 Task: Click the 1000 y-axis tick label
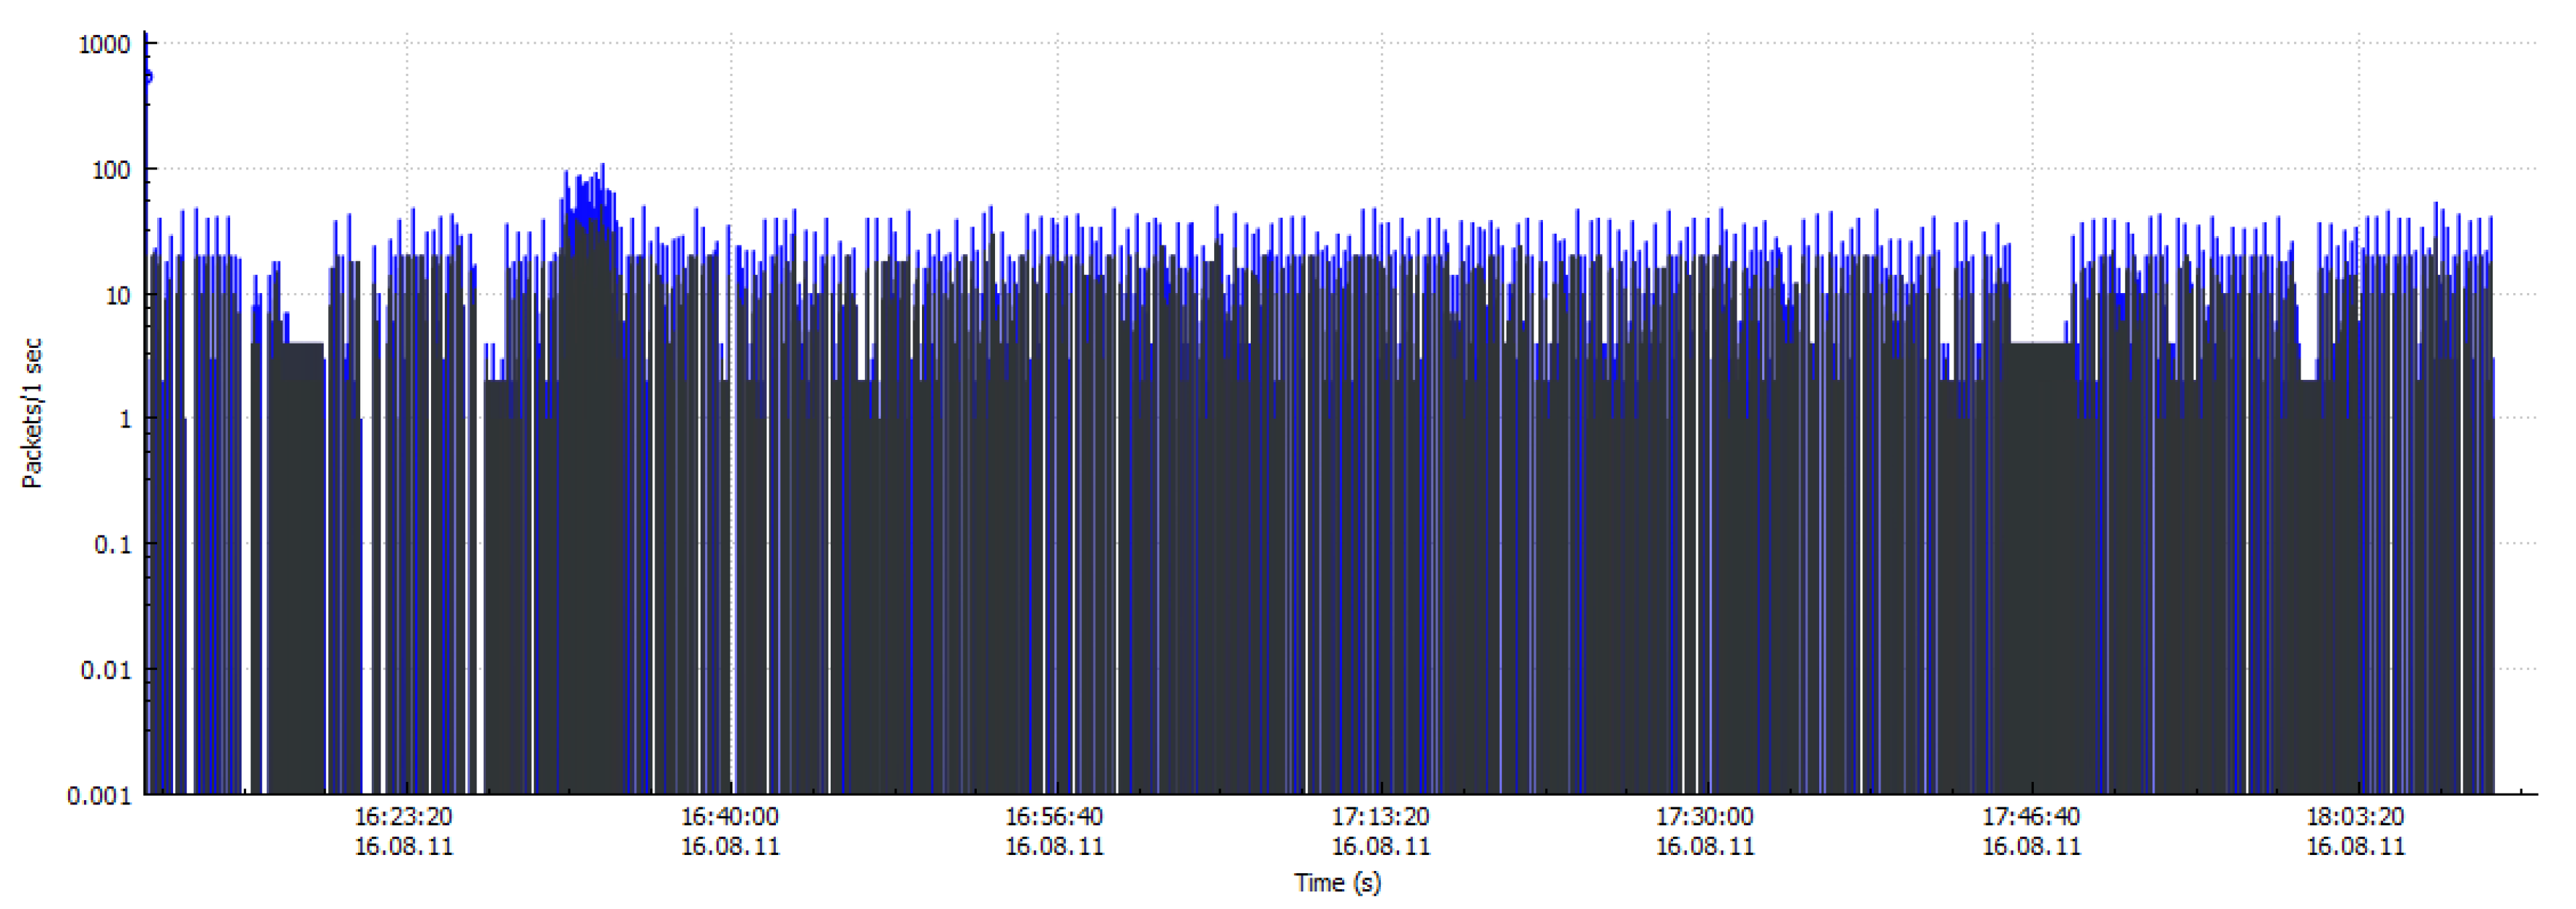click(104, 45)
